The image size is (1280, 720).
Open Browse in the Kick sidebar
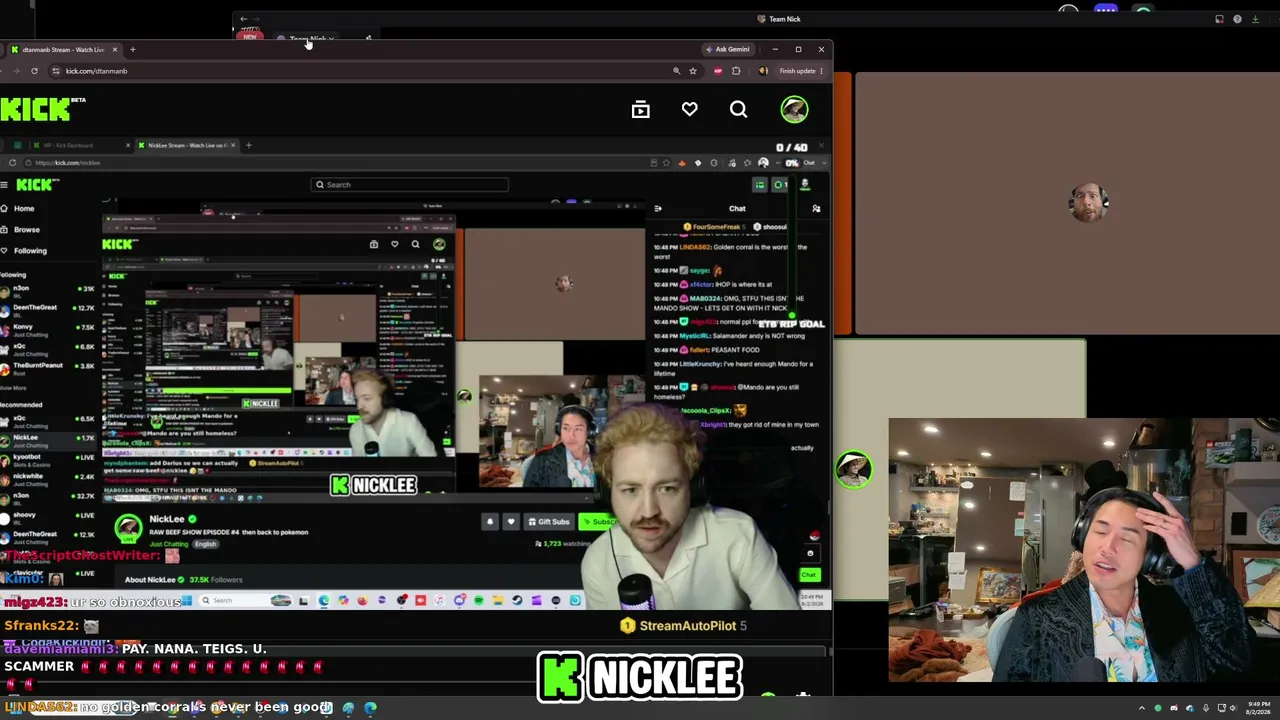coord(27,230)
